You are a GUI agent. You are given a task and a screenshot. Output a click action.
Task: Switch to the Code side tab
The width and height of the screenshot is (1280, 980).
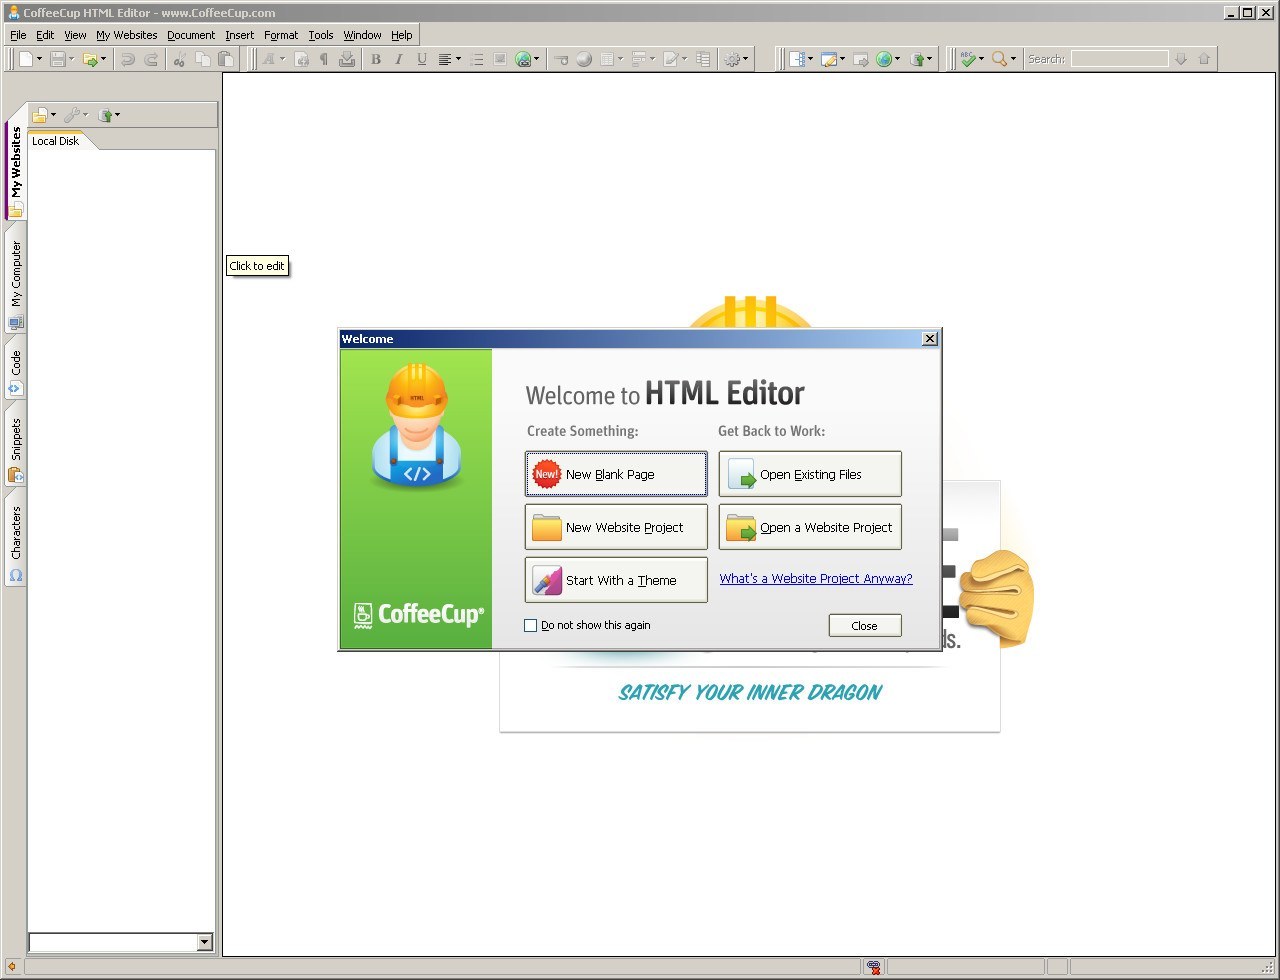[16, 369]
